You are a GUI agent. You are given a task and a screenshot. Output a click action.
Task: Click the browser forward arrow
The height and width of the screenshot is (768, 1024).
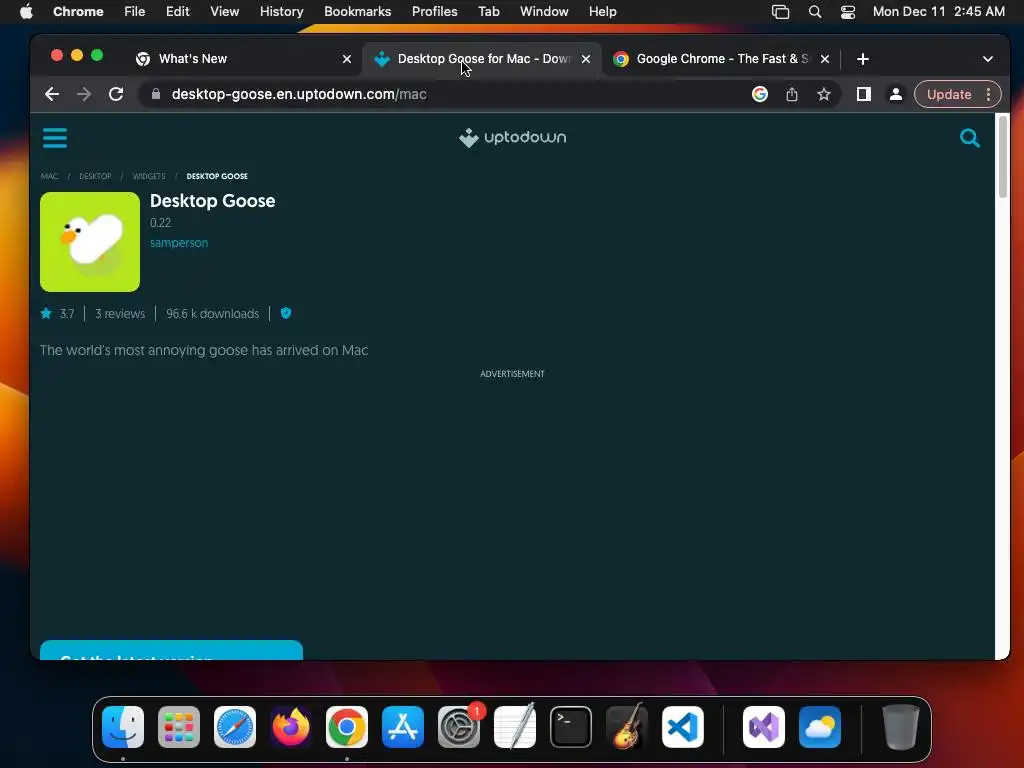[x=84, y=94]
